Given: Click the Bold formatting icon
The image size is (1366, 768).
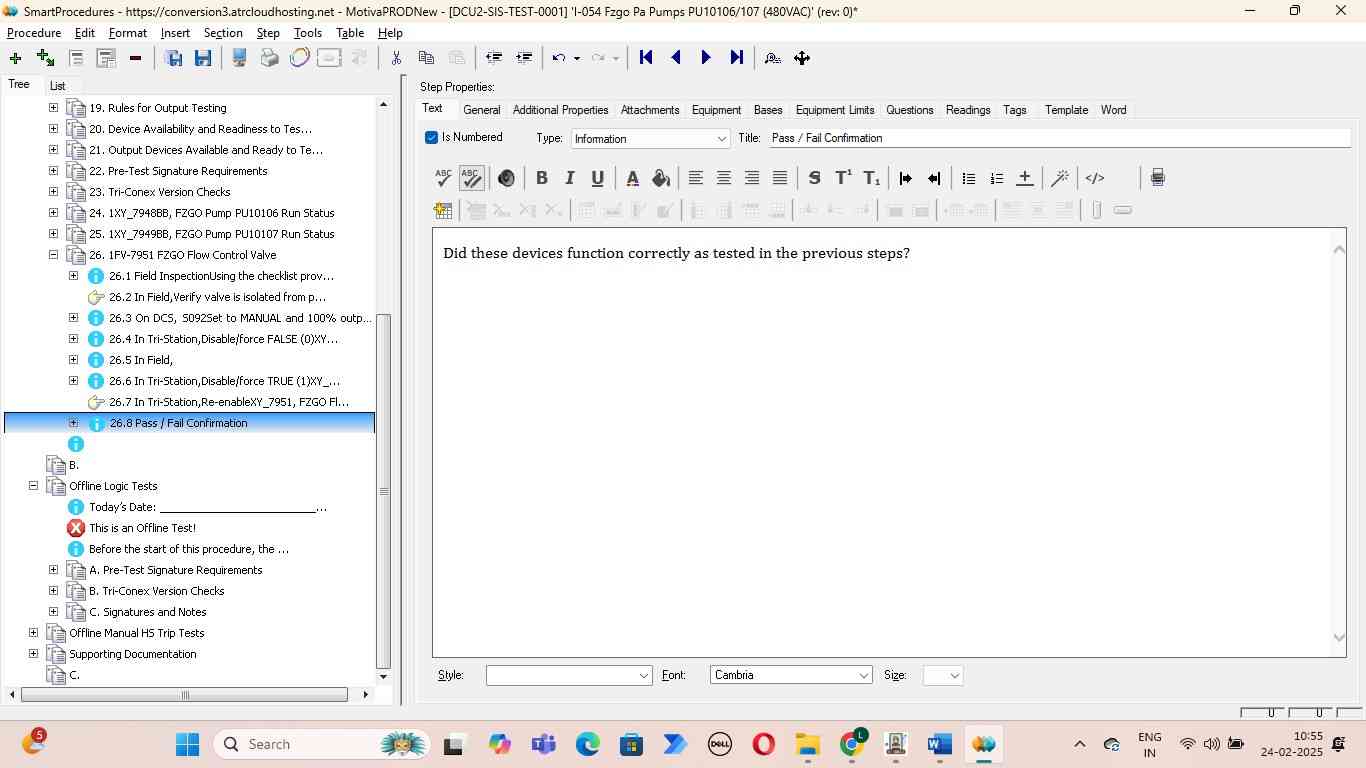Looking at the screenshot, I should (541, 178).
